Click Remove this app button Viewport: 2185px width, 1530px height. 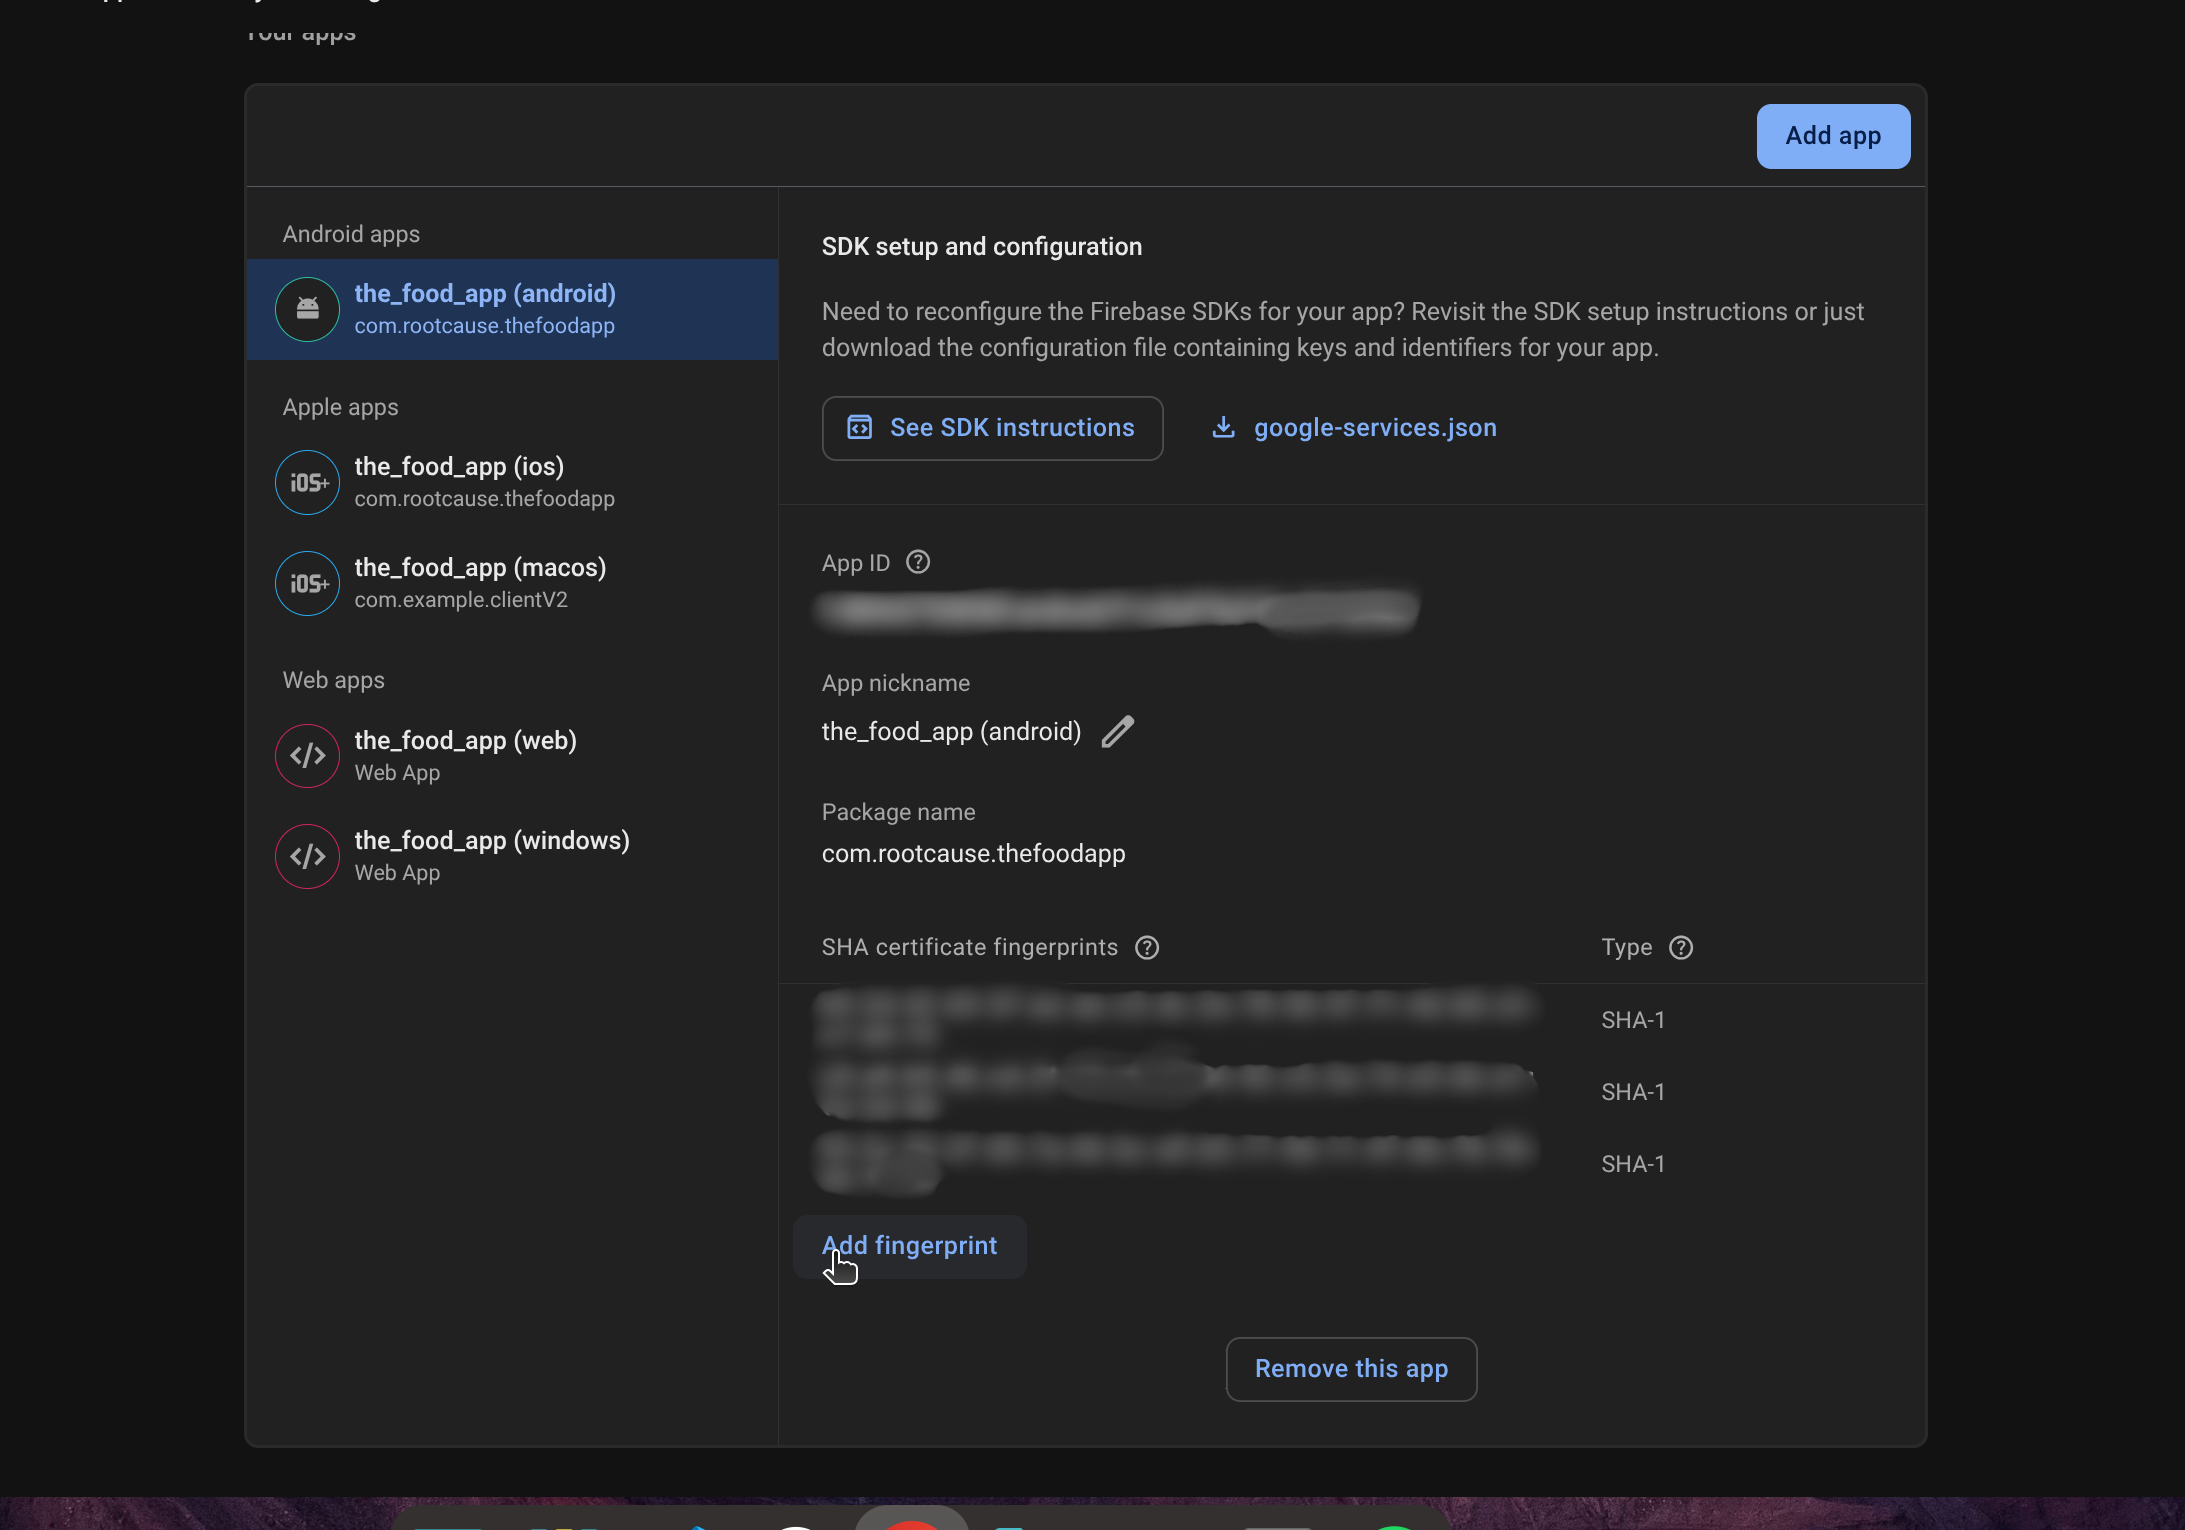[x=1351, y=1369]
